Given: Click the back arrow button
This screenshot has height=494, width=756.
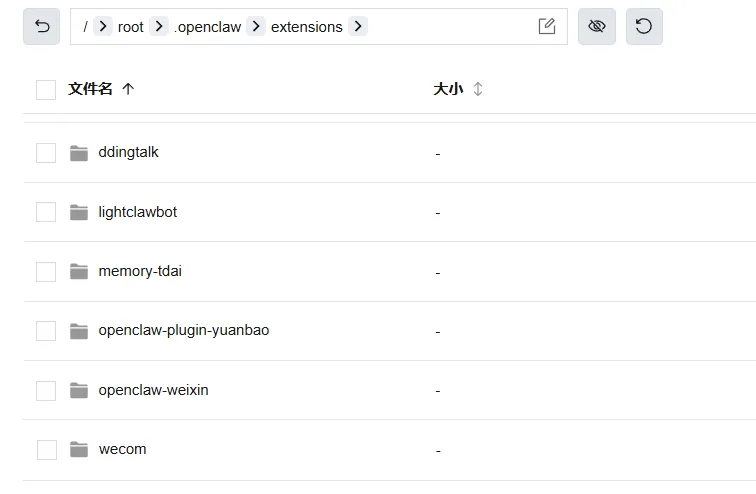Looking at the screenshot, I should click(x=42, y=27).
